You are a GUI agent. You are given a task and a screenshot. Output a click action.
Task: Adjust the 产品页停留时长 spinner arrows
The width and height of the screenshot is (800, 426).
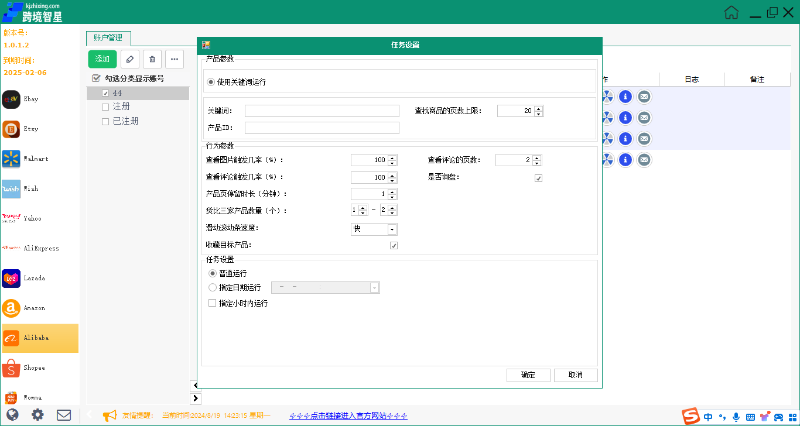coord(392,194)
